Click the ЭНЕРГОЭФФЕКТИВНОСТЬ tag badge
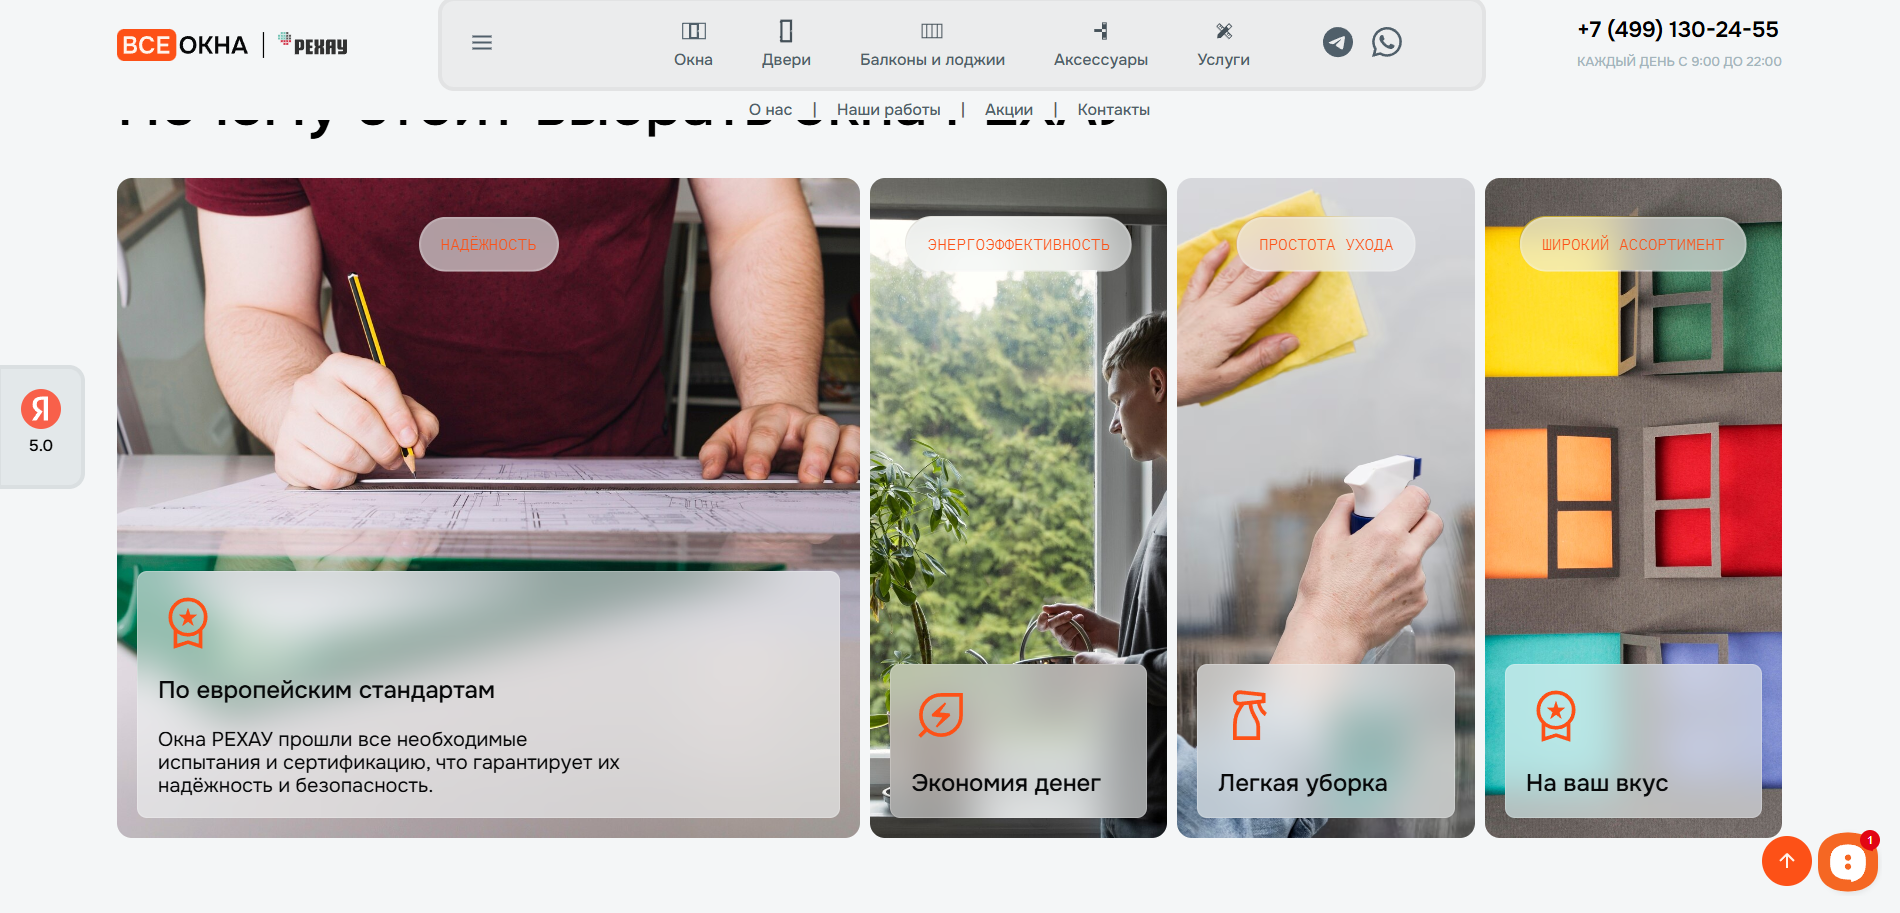The width and height of the screenshot is (1900, 913). coord(1018,244)
